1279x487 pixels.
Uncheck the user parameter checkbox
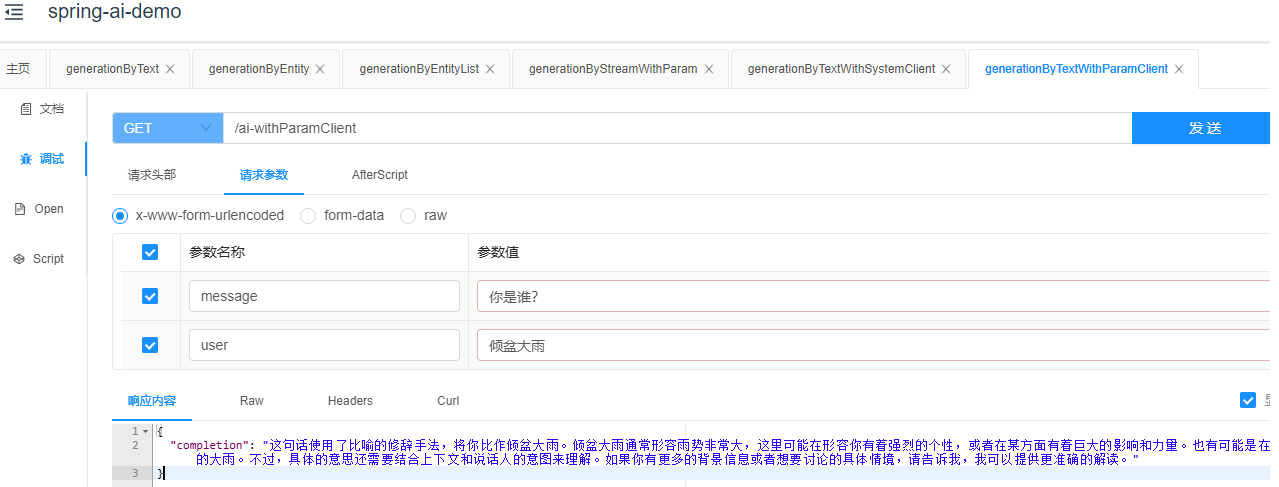pyautogui.click(x=150, y=345)
